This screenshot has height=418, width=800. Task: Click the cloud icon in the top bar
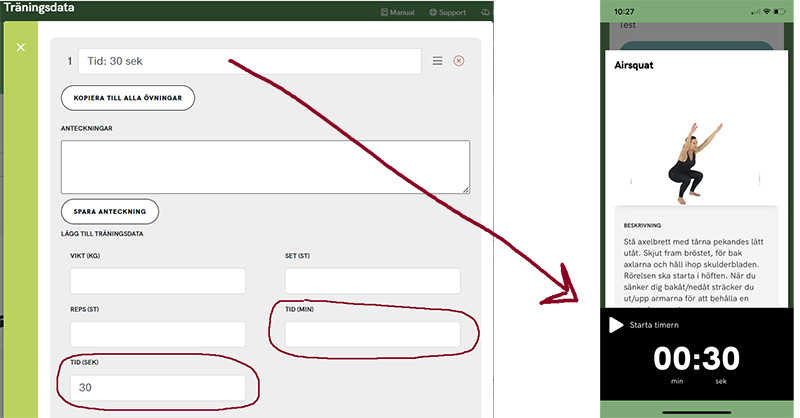point(486,12)
